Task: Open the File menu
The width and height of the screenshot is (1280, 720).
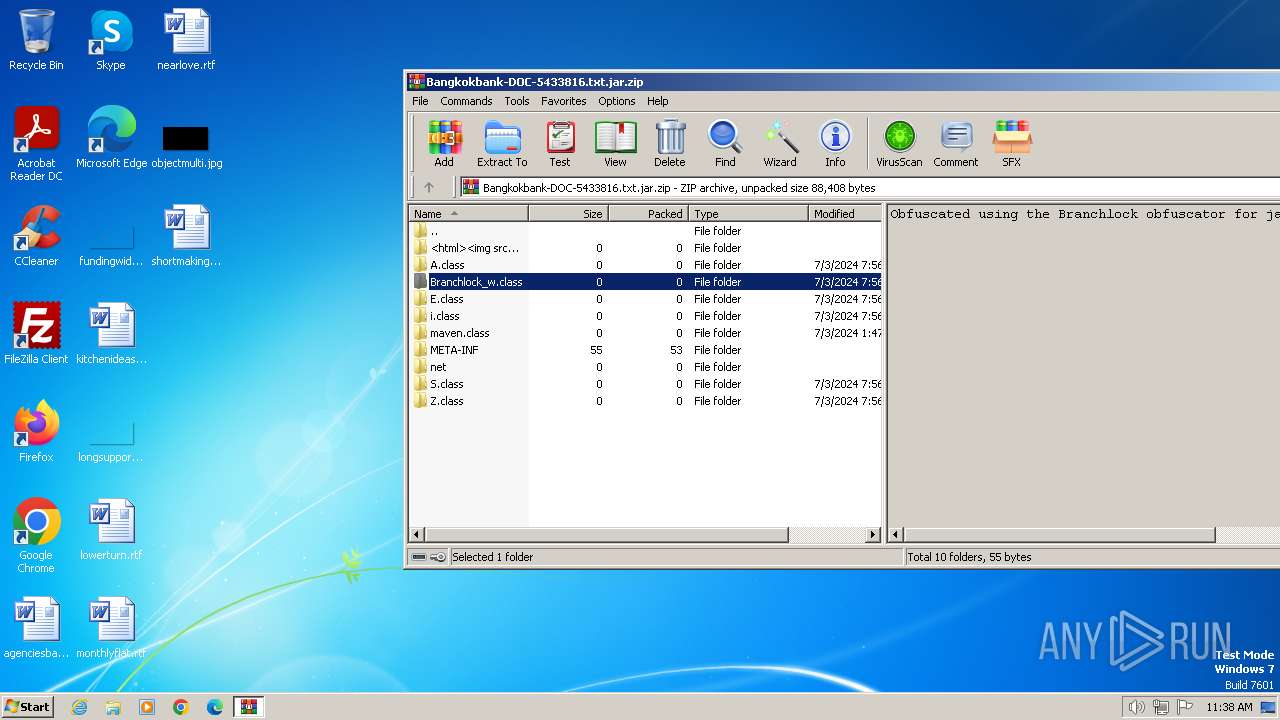Action: [x=420, y=101]
